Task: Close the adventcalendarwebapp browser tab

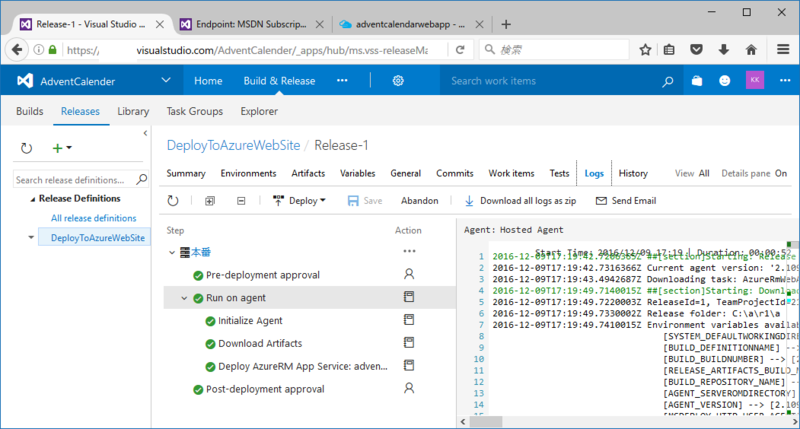Action: coord(480,24)
